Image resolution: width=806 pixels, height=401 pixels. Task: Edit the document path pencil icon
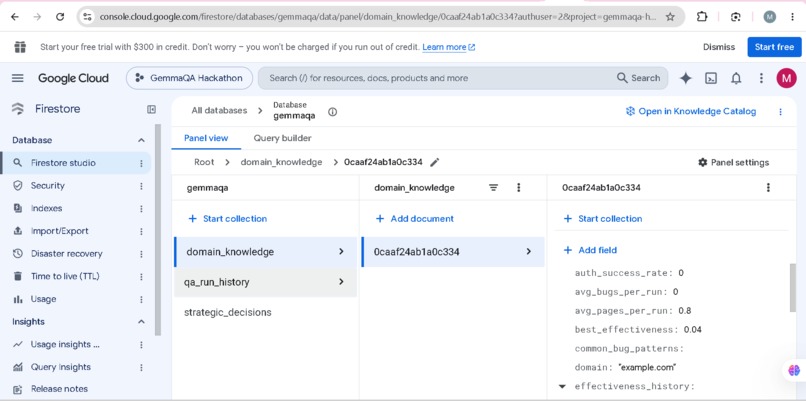[435, 162]
